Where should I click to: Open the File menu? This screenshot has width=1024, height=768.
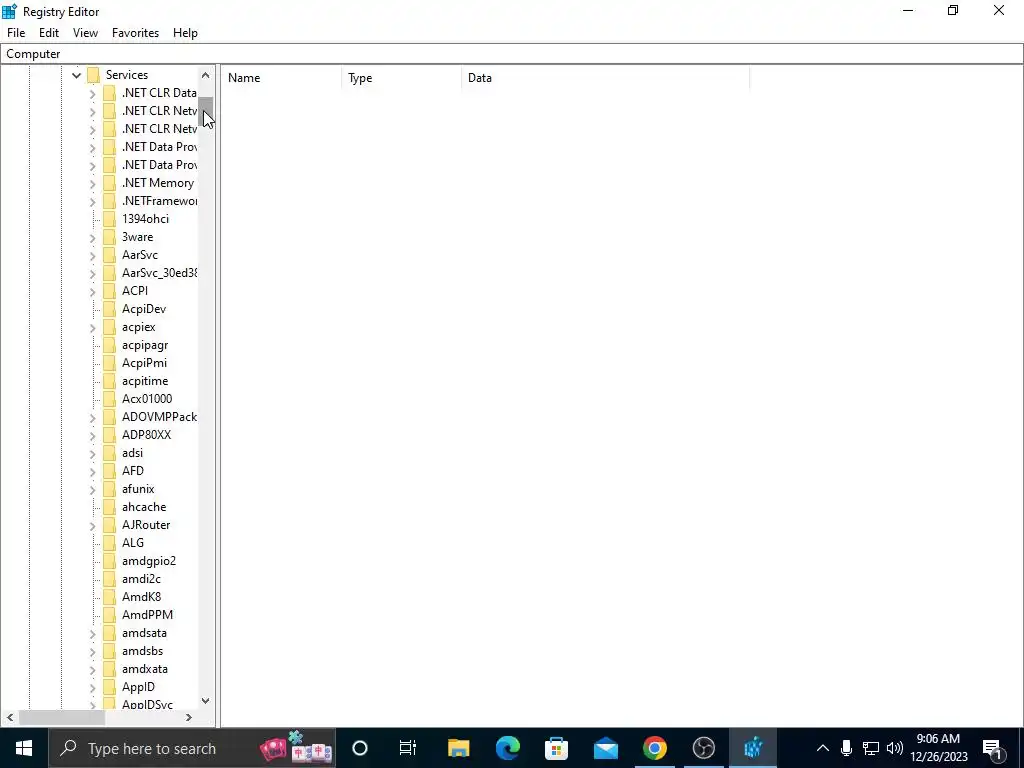tap(16, 33)
